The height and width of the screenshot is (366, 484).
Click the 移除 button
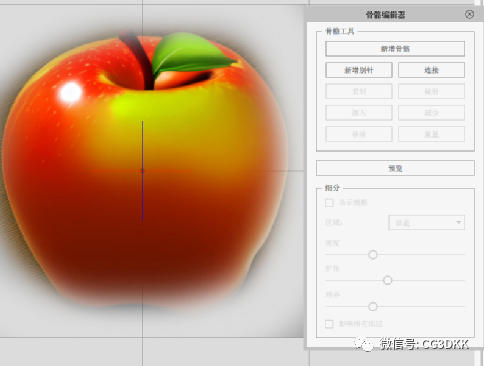tap(359, 134)
